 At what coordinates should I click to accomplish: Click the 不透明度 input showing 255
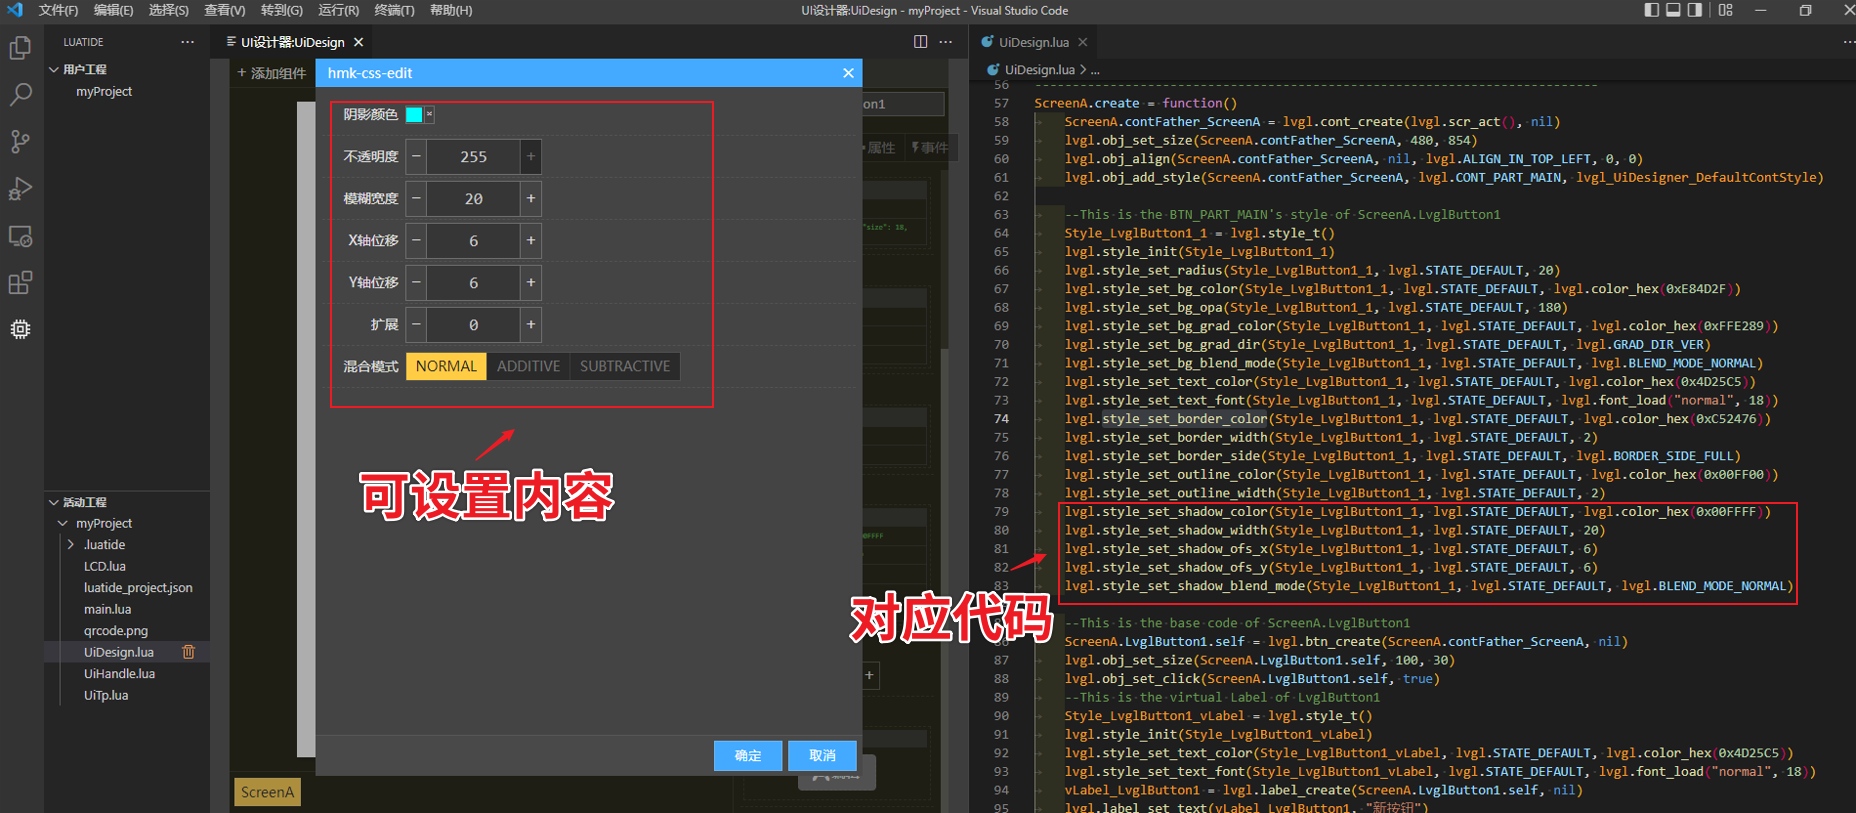473,157
